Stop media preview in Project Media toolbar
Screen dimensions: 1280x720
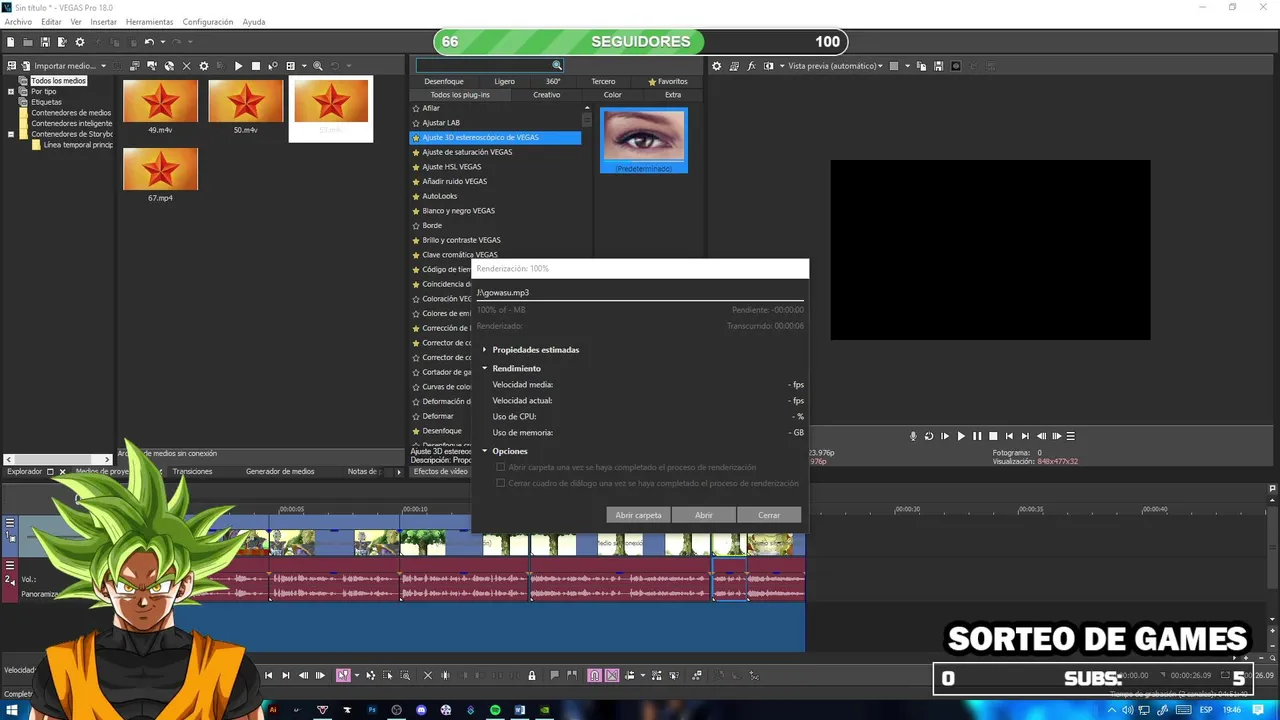[x=256, y=66]
